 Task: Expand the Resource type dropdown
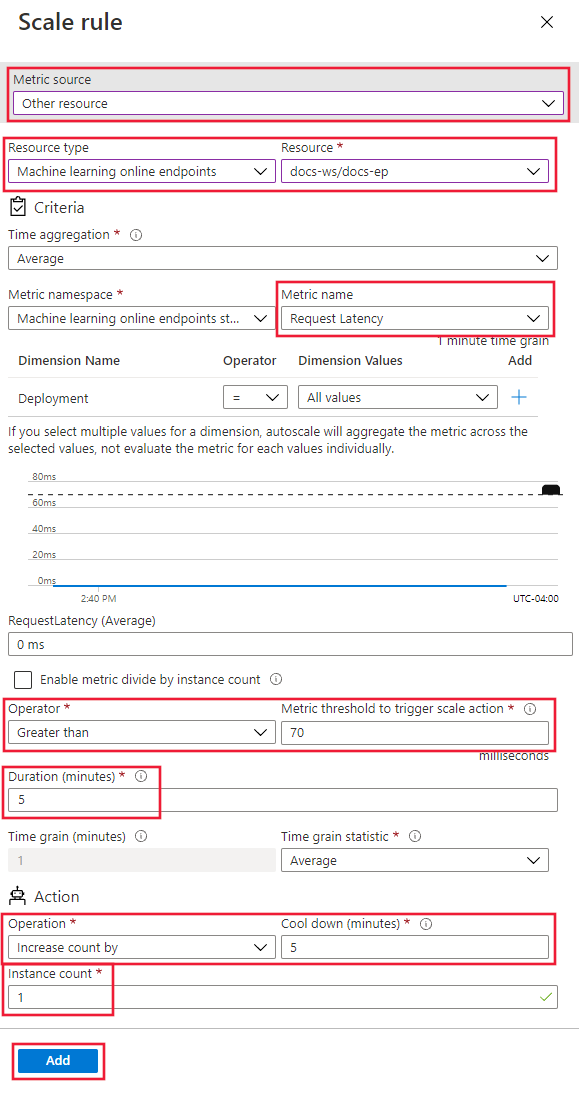[142, 171]
